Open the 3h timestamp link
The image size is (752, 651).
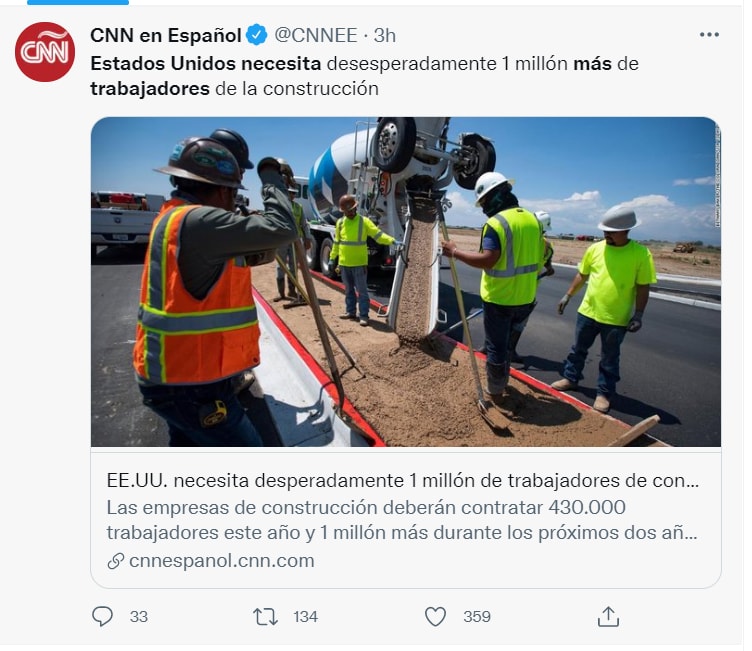coord(385,35)
